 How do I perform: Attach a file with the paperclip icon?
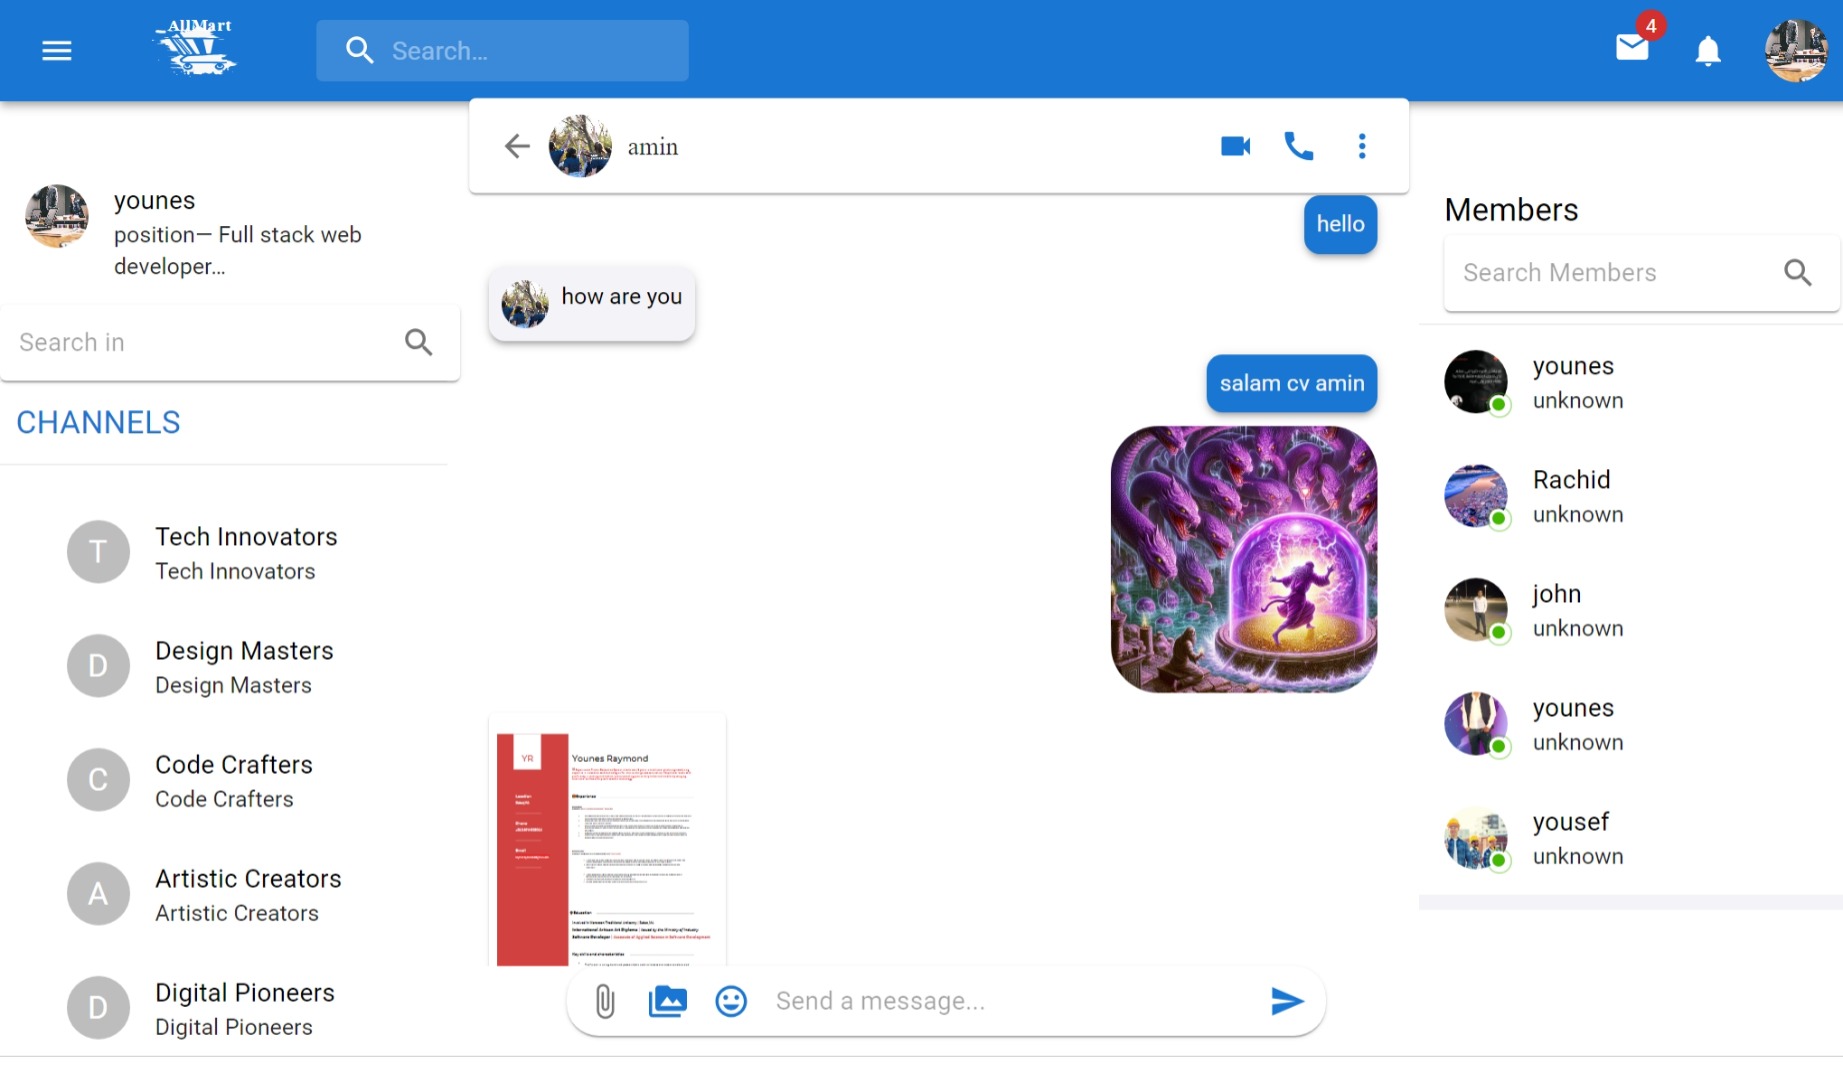tap(605, 1001)
